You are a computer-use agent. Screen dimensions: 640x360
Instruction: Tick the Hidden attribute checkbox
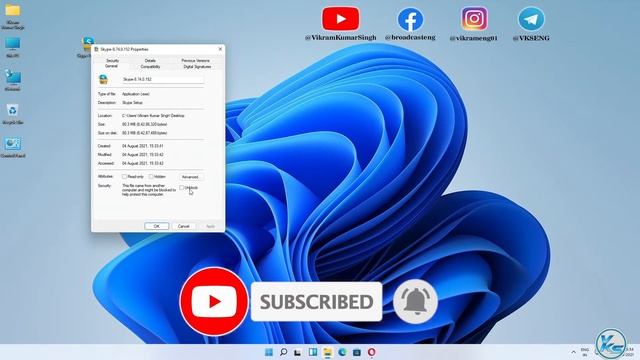(x=151, y=177)
